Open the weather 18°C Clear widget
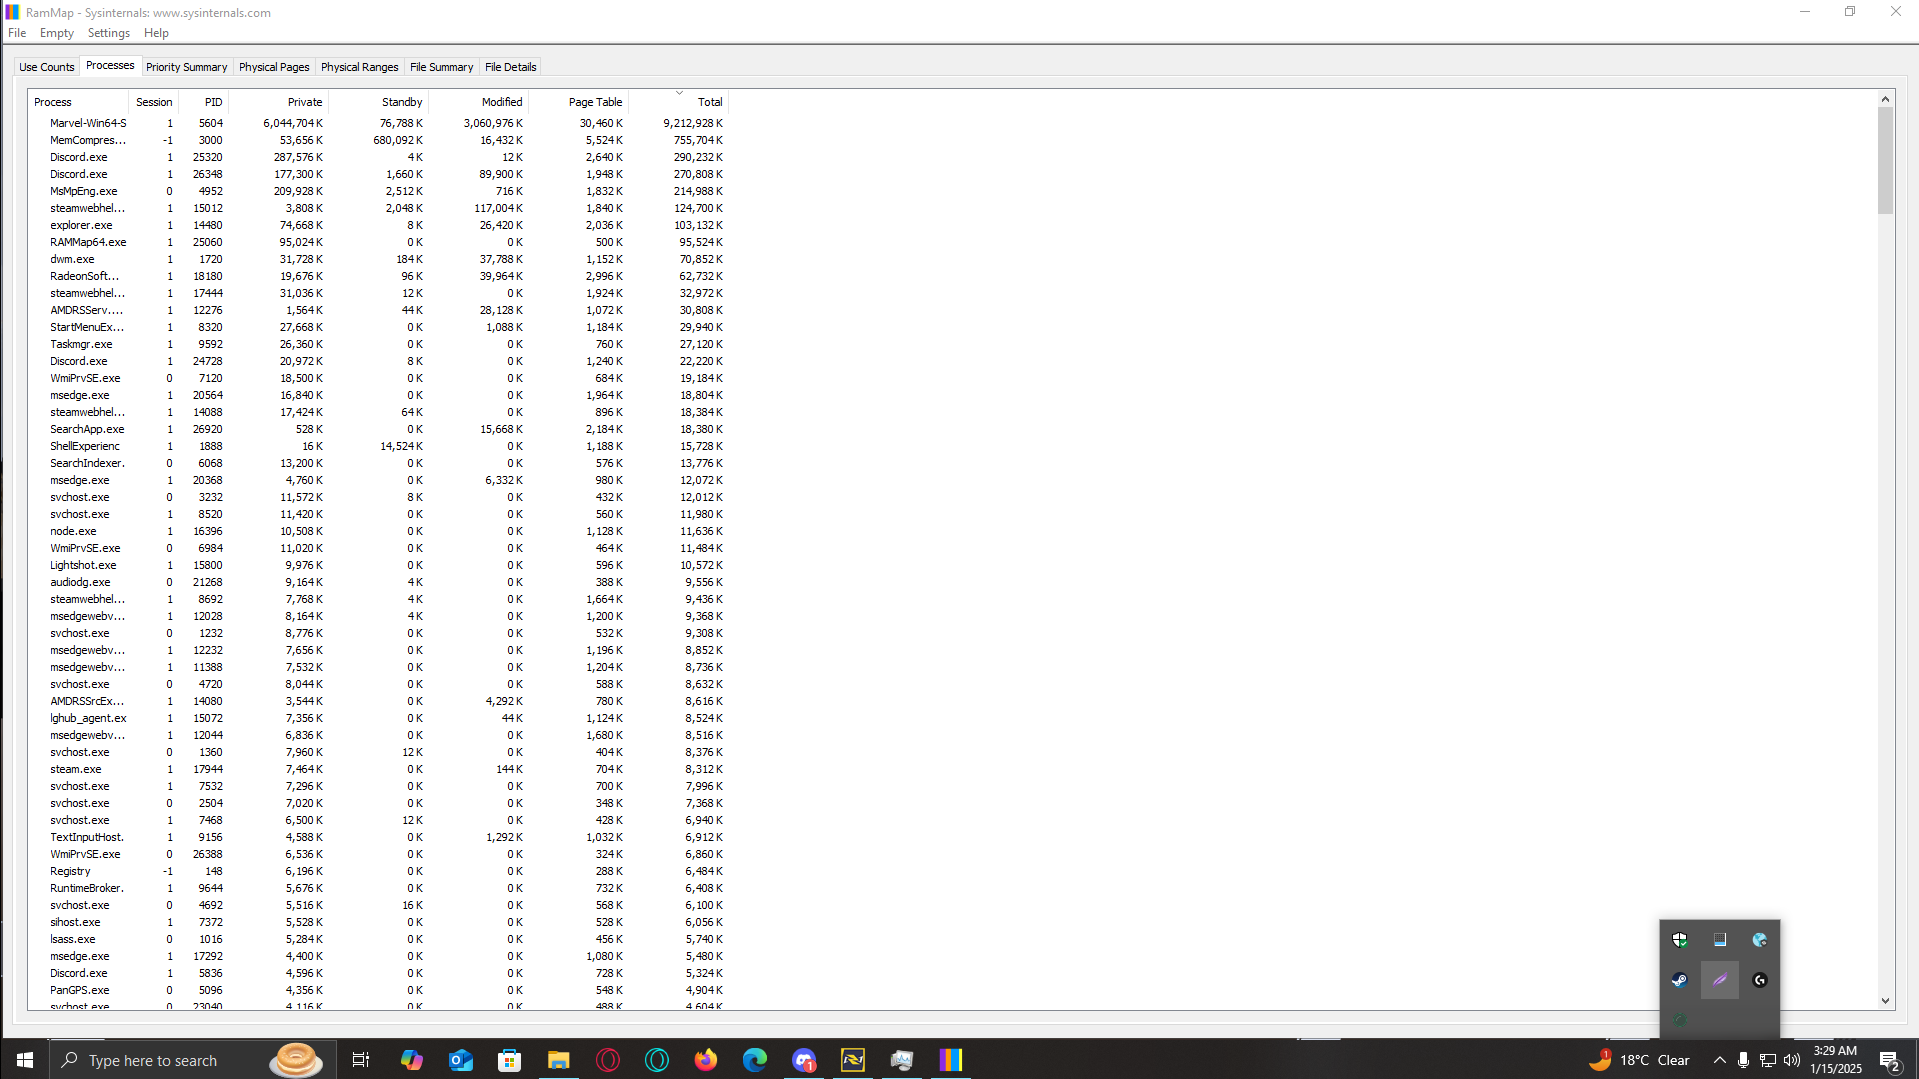Screen dimensions: 1919x1079 tap(1639, 1060)
